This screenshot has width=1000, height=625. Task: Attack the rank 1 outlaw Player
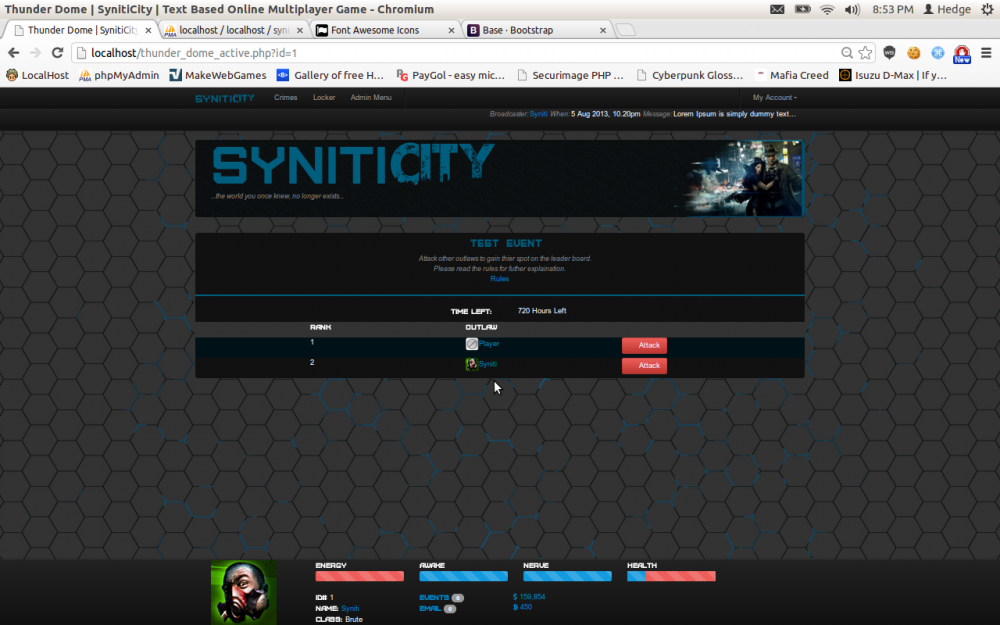coord(644,345)
